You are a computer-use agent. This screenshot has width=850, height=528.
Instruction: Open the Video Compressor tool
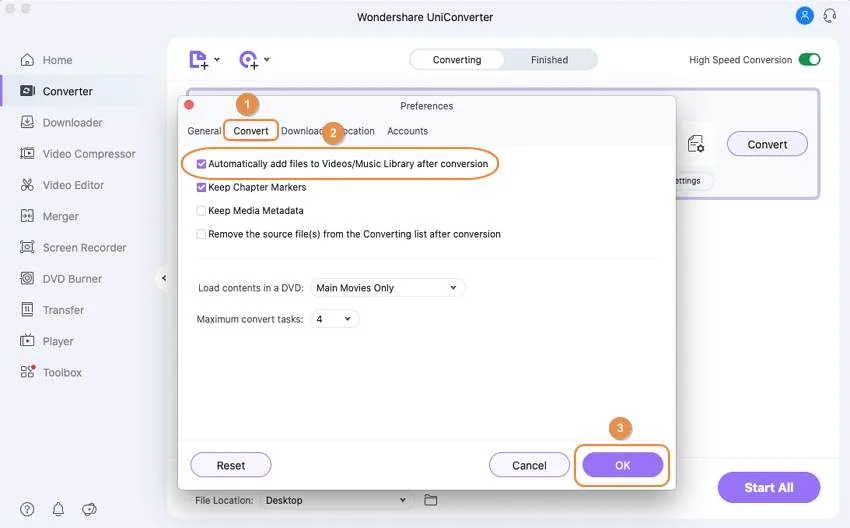[78, 154]
